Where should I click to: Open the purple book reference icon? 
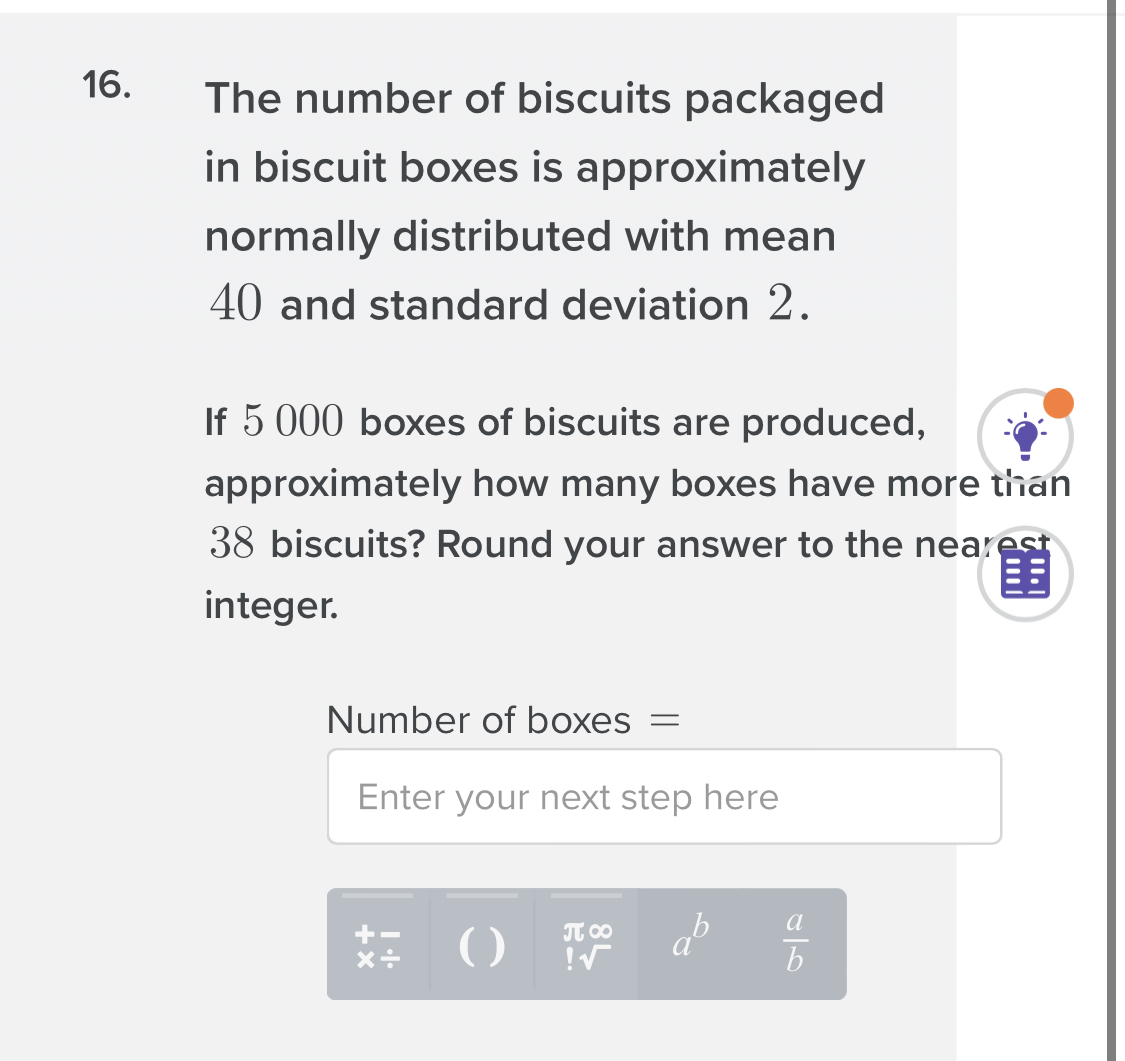(1024, 575)
